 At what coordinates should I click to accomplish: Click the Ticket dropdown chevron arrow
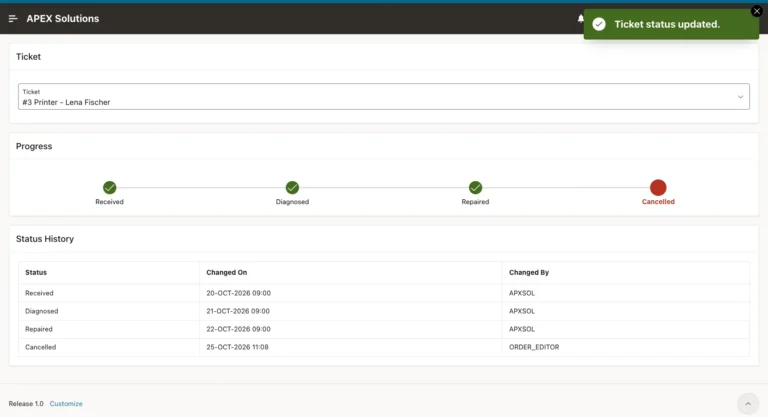(740, 97)
